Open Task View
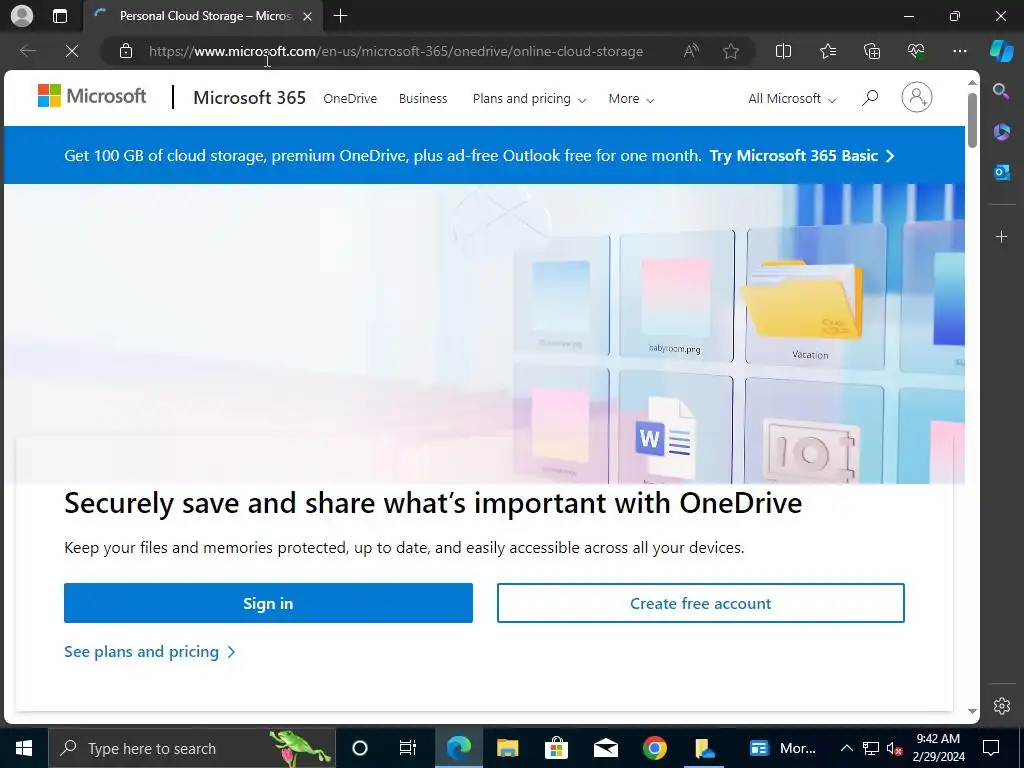Viewport: 1024px width, 768px height. [x=408, y=748]
